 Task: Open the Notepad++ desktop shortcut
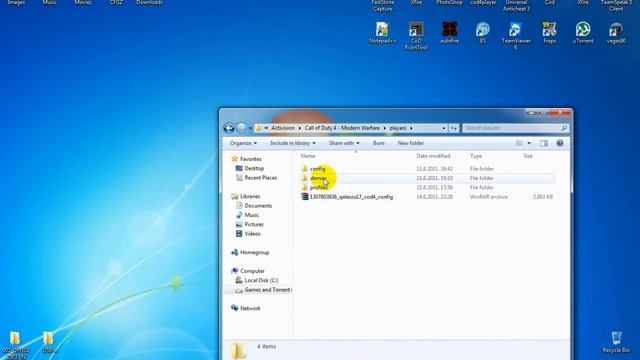pyautogui.click(x=382, y=32)
